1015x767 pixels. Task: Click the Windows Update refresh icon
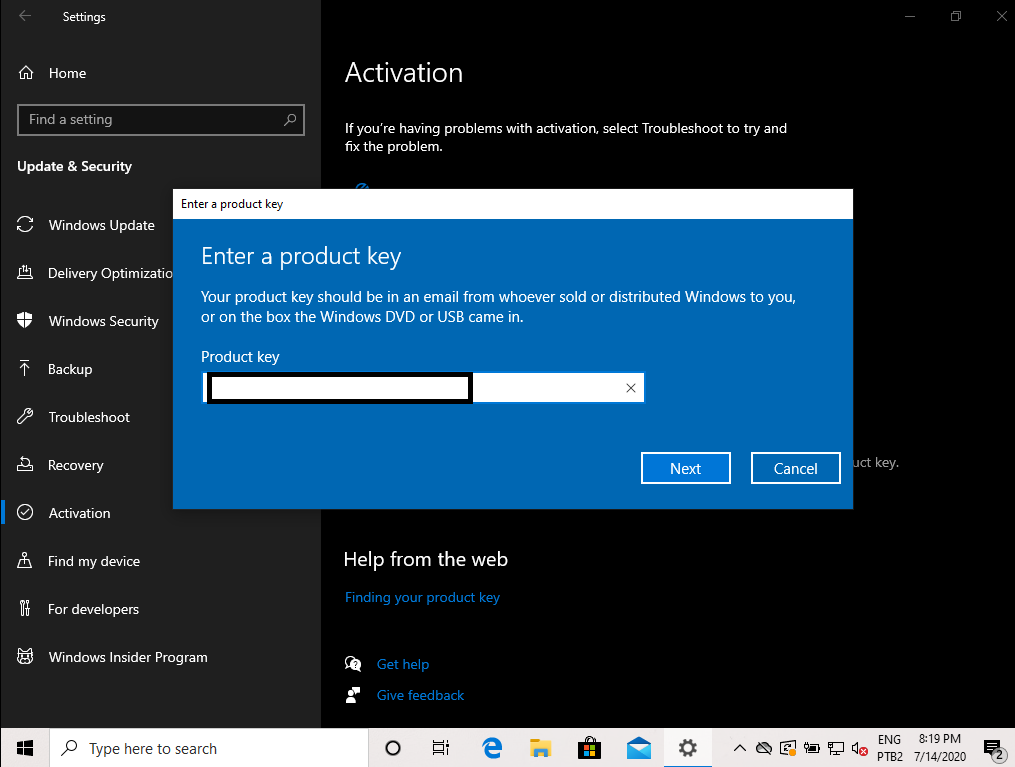[25, 225]
